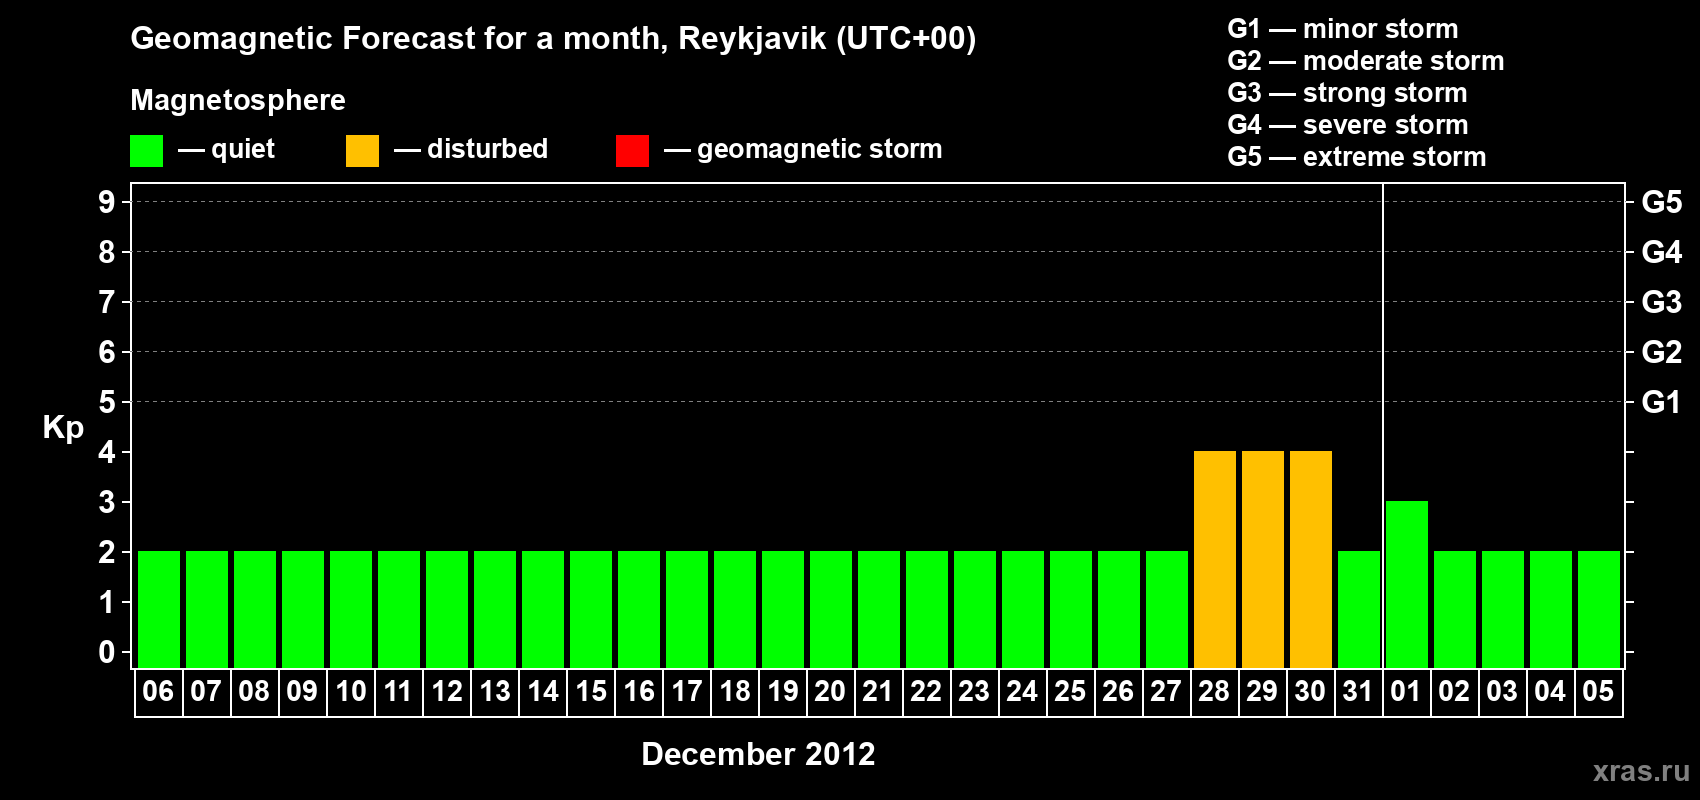Click the 'G1 — minor storm' legend line
This screenshot has width=1700, height=800.
(1342, 29)
